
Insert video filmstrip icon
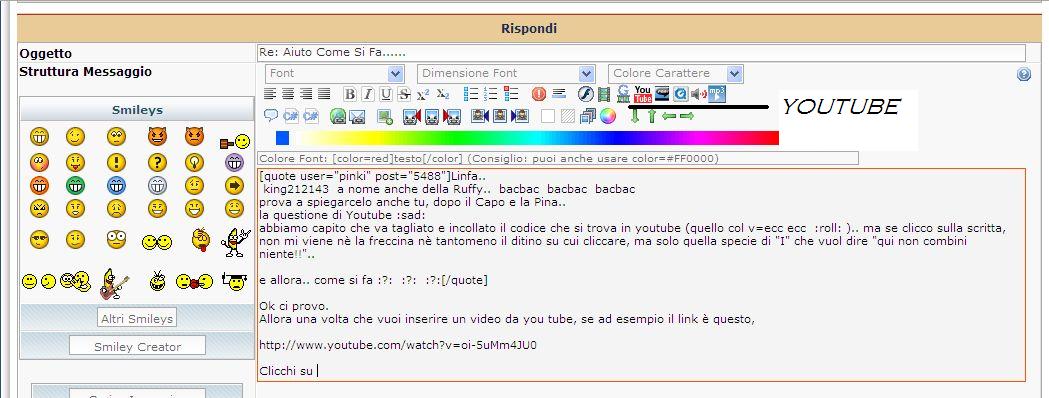coord(604,94)
